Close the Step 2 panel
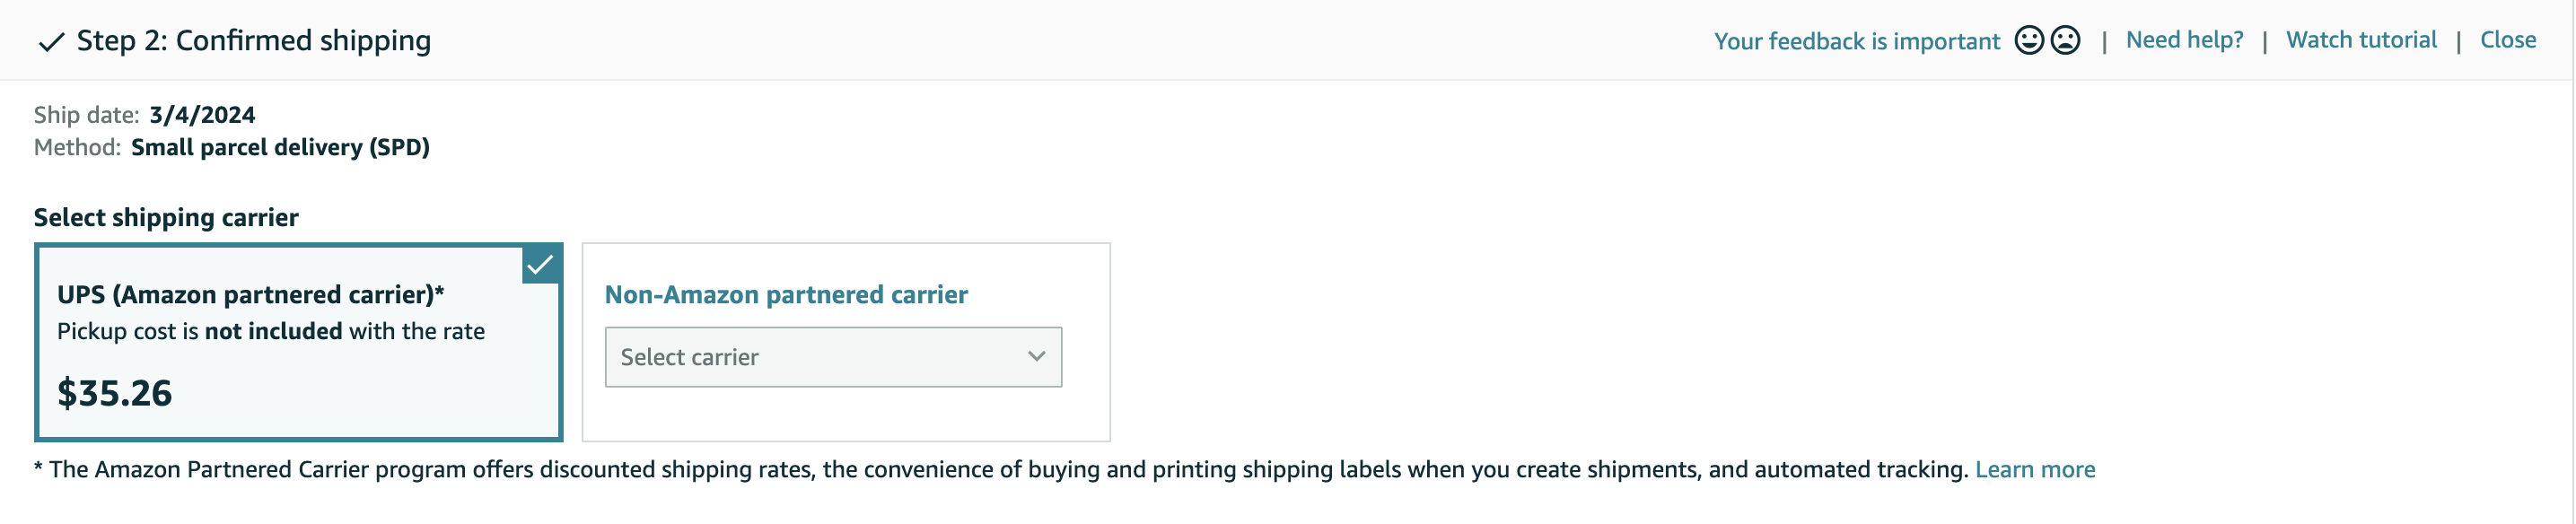Image resolution: width=2576 pixels, height=524 pixels. pos(2507,40)
